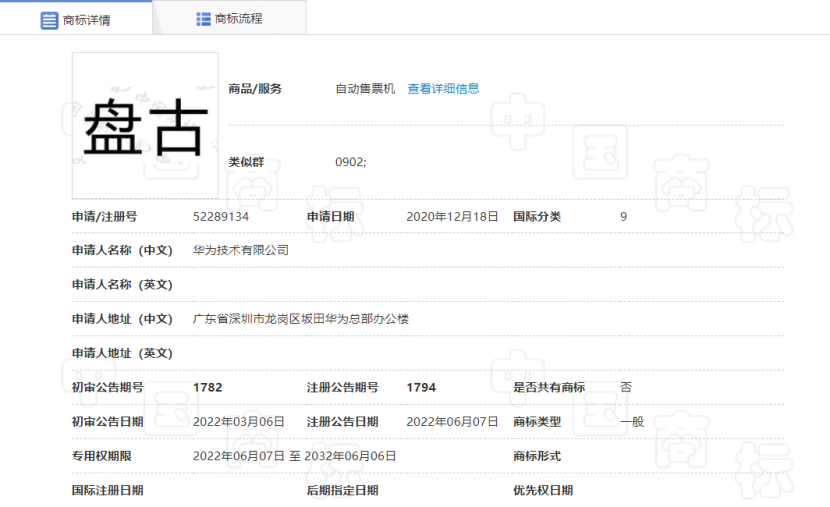The width and height of the screenshot is (830, 507).
Task: Click the applicant name 华为技术有限公司
Action: (241, 250)
